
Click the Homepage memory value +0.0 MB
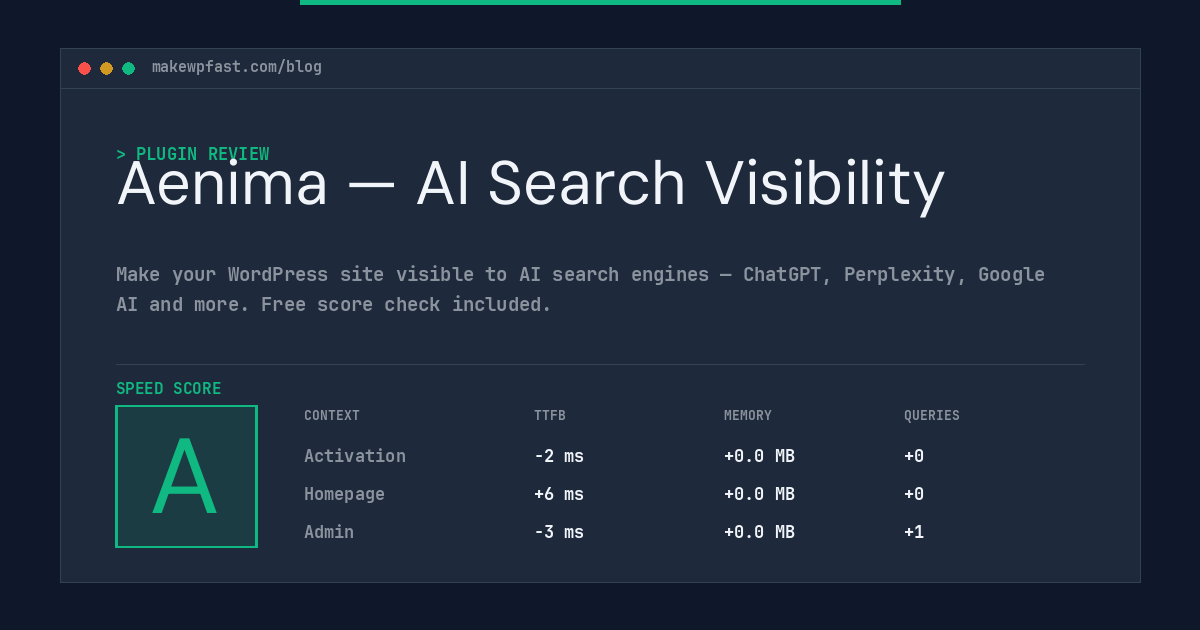pos(759,494)
